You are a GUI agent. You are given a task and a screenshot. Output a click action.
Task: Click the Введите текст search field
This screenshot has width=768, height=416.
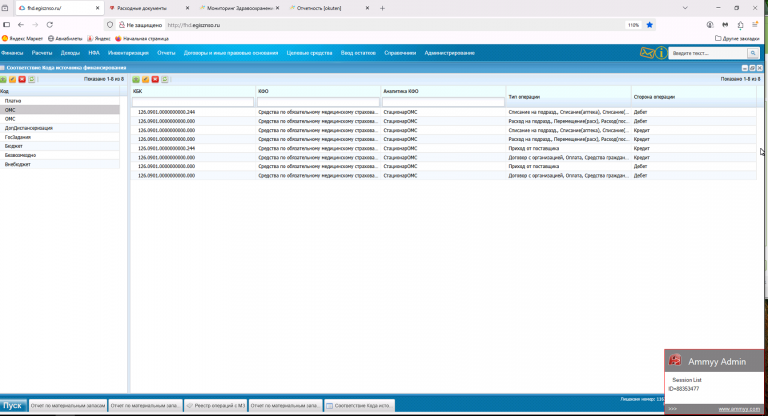coord(708,53)
